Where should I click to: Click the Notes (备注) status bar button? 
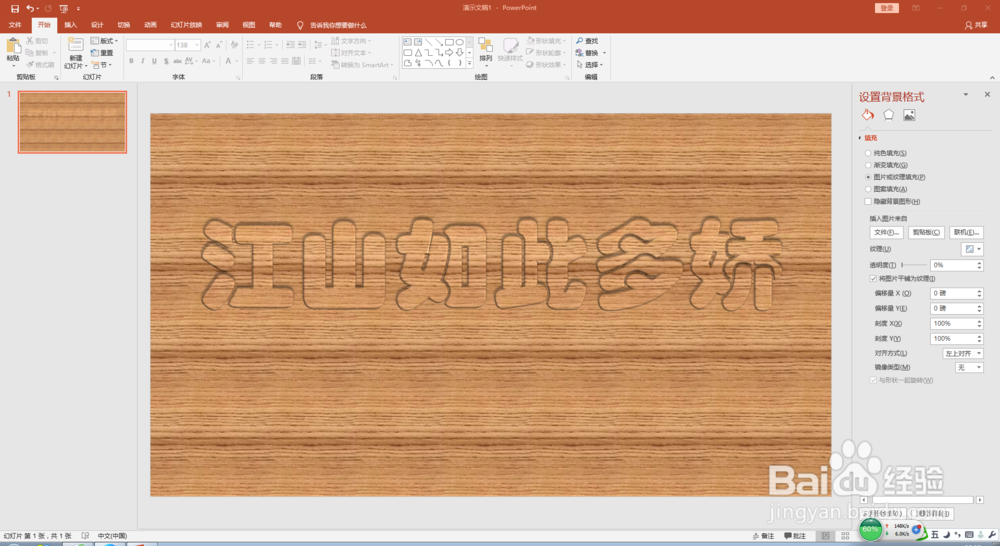click(x=763, y=536)
